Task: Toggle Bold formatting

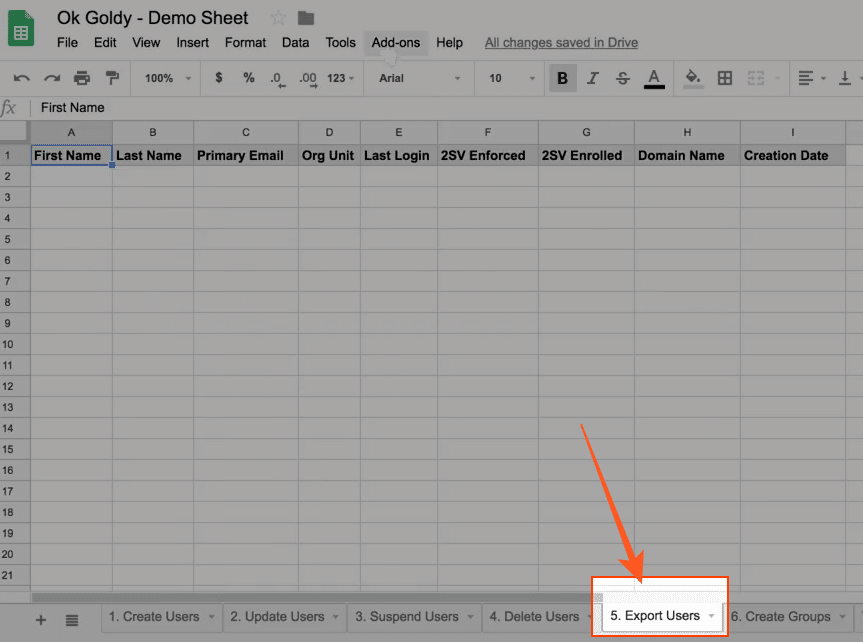Action: [562, 78]
